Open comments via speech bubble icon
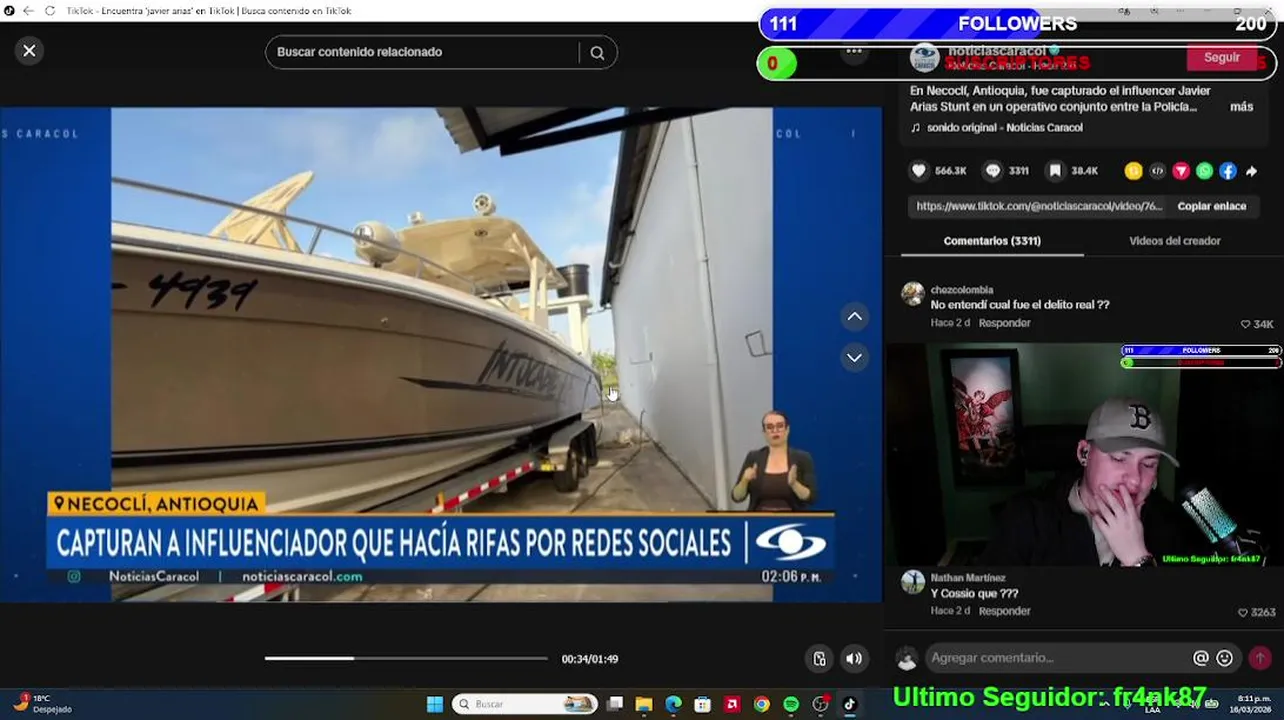The image size is (1284, 720). (x=993, y=171)
